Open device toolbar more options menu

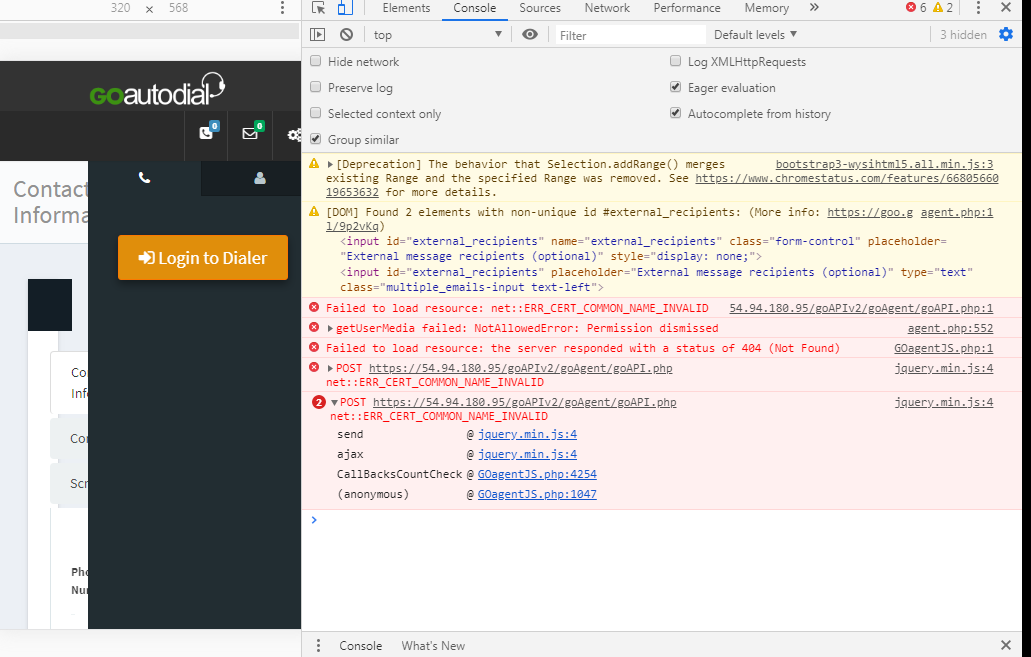pos(283,8)
